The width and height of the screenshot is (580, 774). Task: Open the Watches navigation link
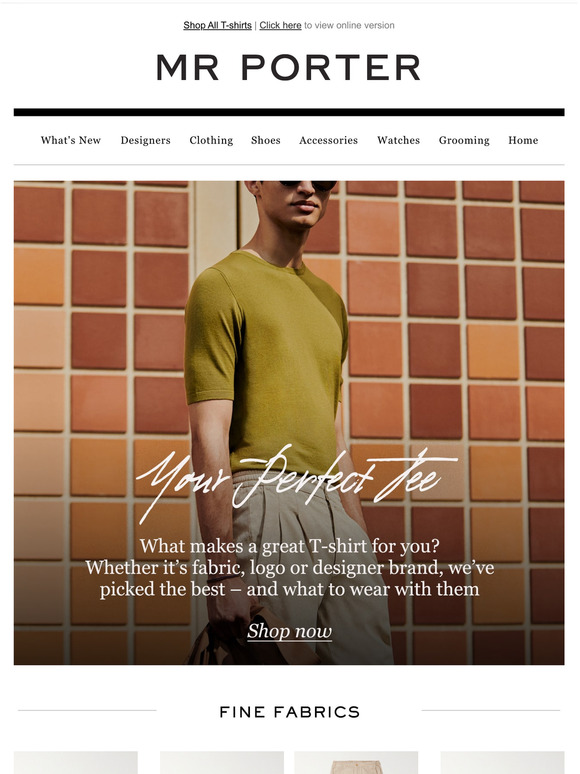[398, 140]
